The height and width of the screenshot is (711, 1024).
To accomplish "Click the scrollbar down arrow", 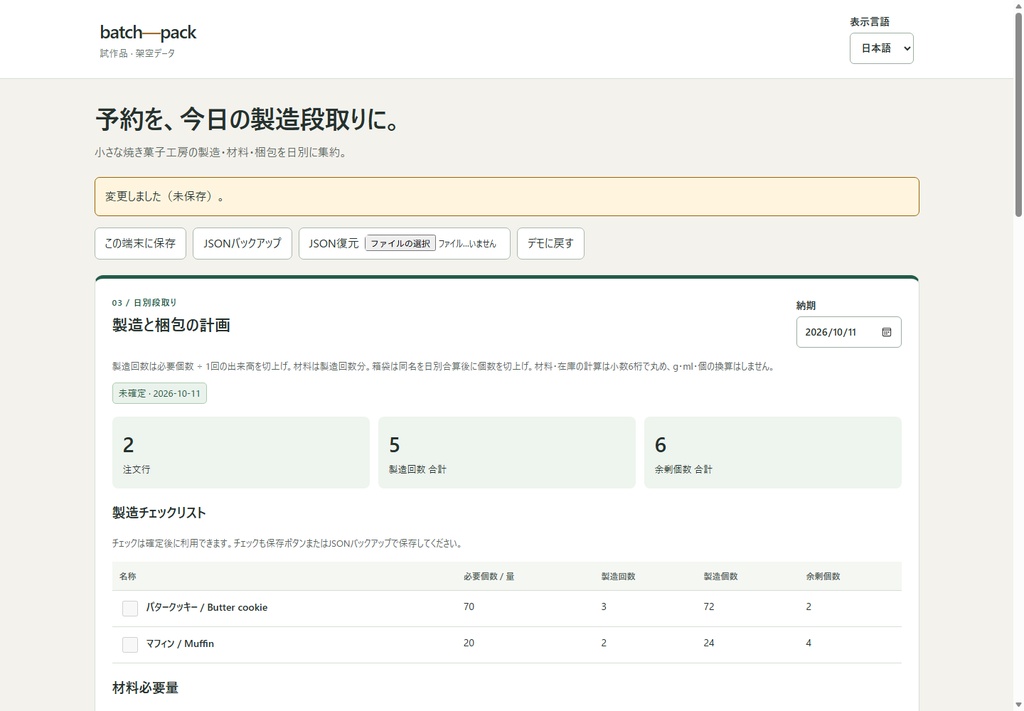I will pos(1018,705).
